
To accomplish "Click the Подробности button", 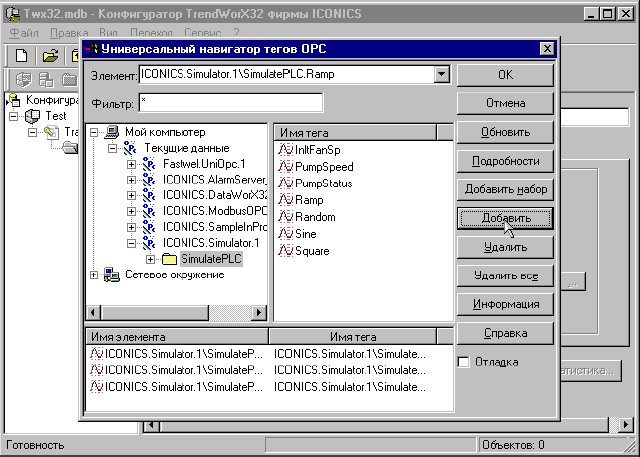I will (x=505, y=161).
